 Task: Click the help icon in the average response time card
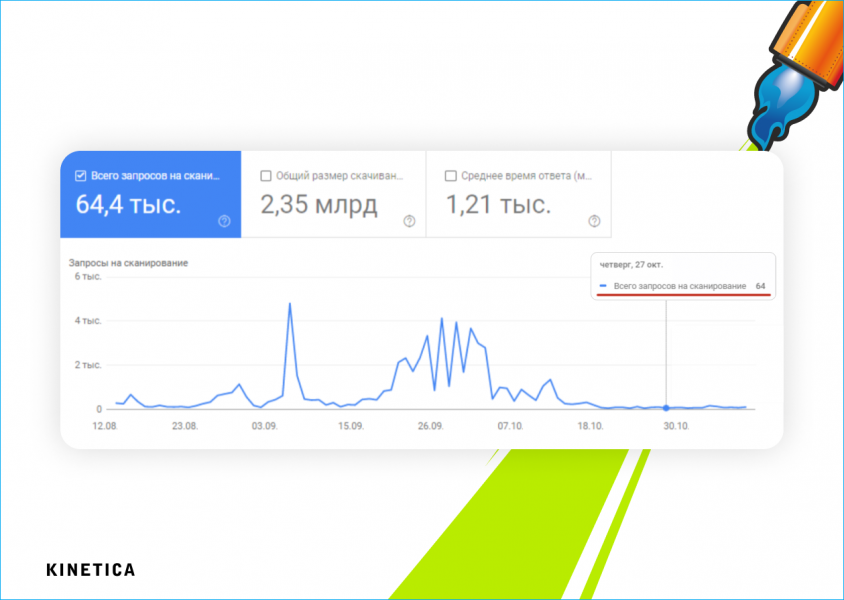pyautogui.click(x=594, y=221)
